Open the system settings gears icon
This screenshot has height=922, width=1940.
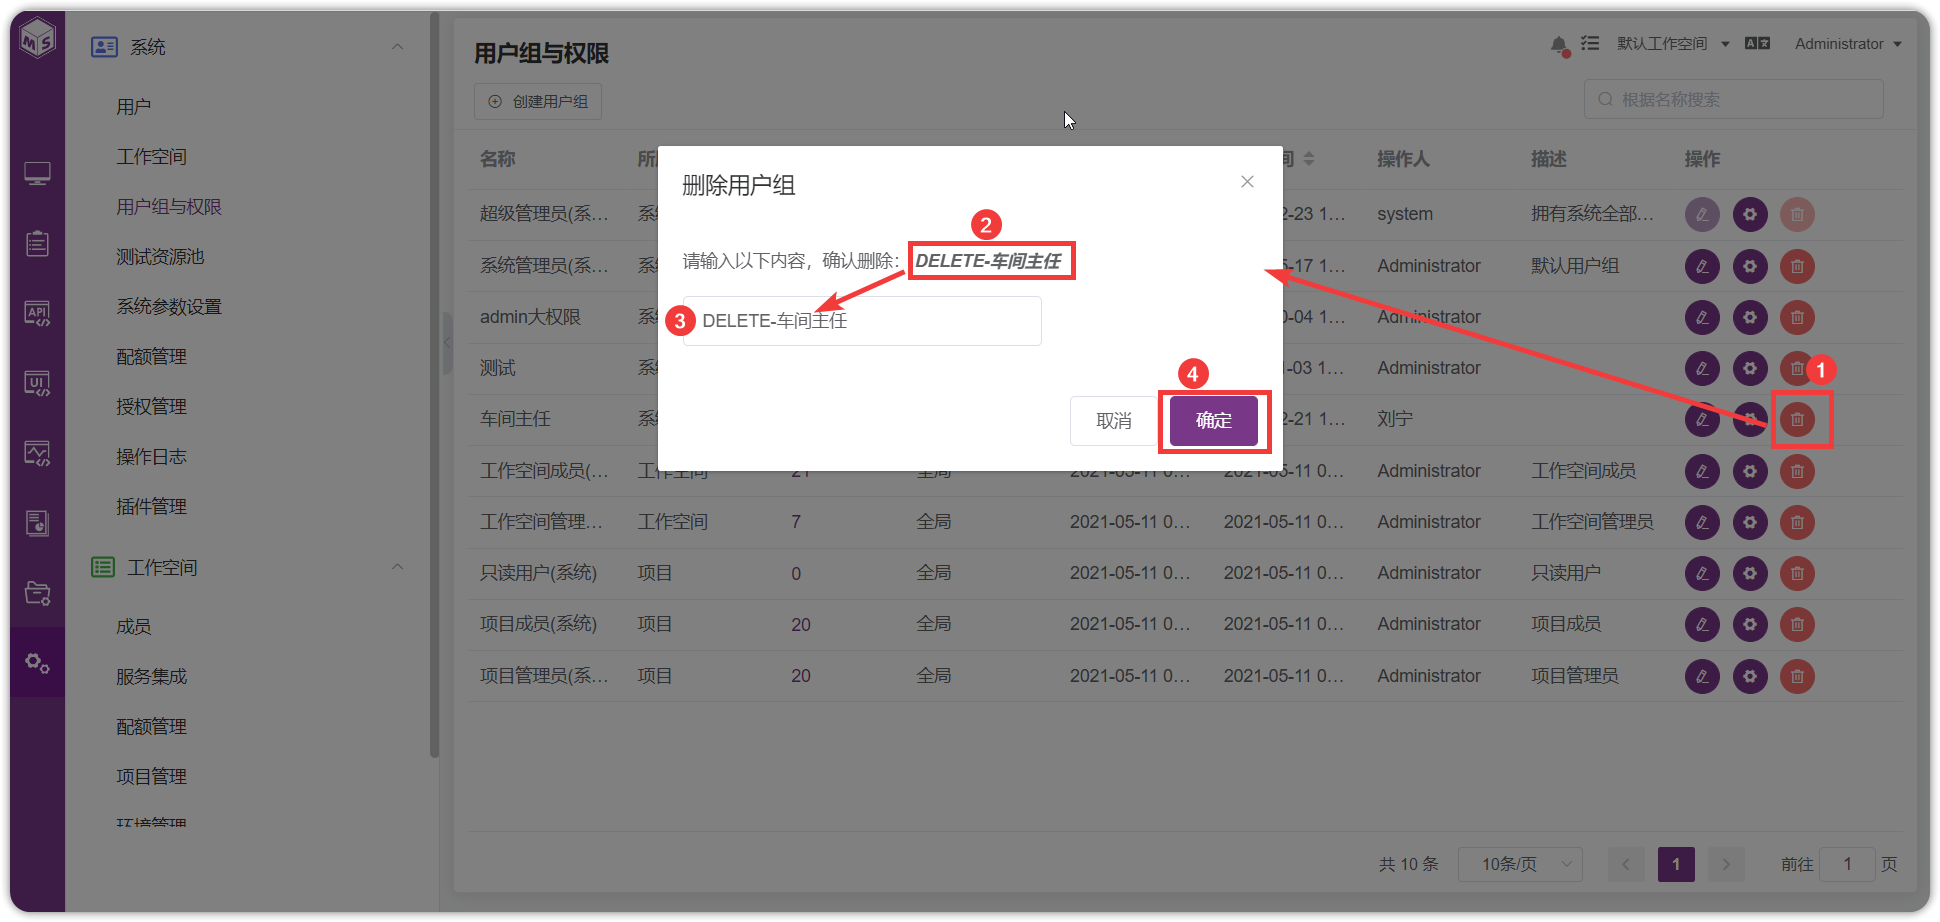pyautogui.click(x=38, y=663)
